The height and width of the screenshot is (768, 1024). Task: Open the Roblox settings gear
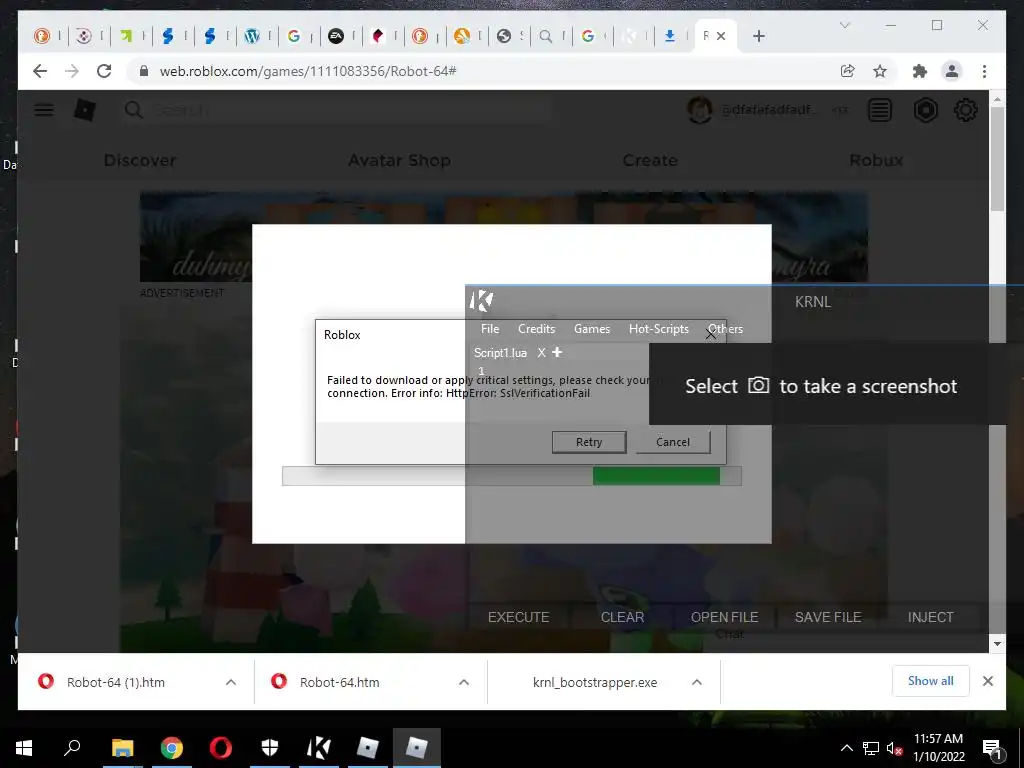coord(965,110)
